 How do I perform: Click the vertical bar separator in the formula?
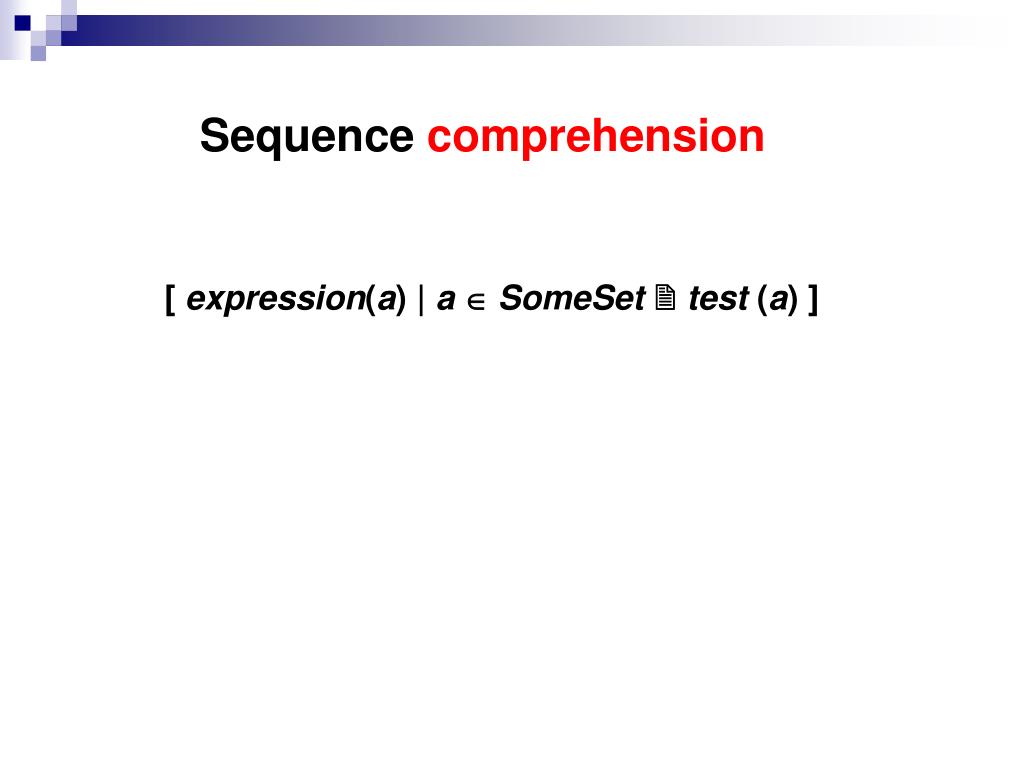(x=421, y=300)
